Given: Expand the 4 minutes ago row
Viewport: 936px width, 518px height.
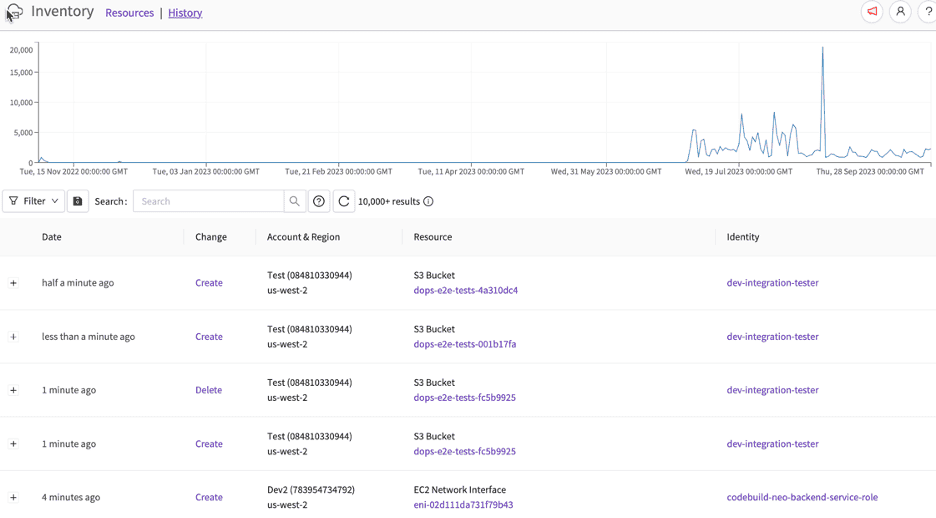Looking at the screenshot, I should coord(13,497).
